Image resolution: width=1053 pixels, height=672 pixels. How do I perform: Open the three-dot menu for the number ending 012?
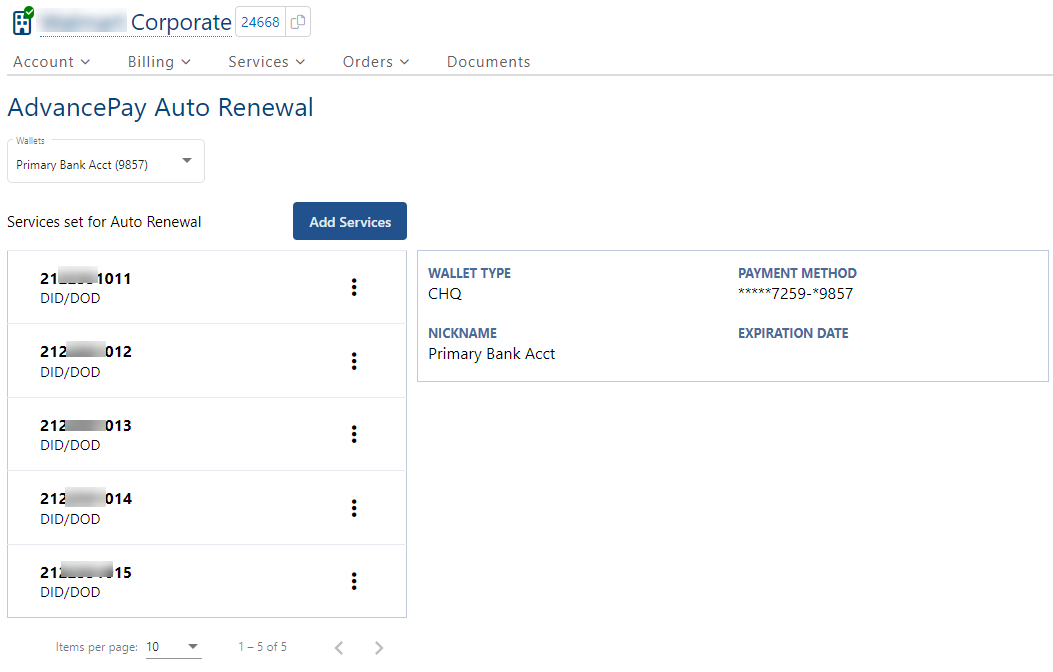click(x=354, y=361)
